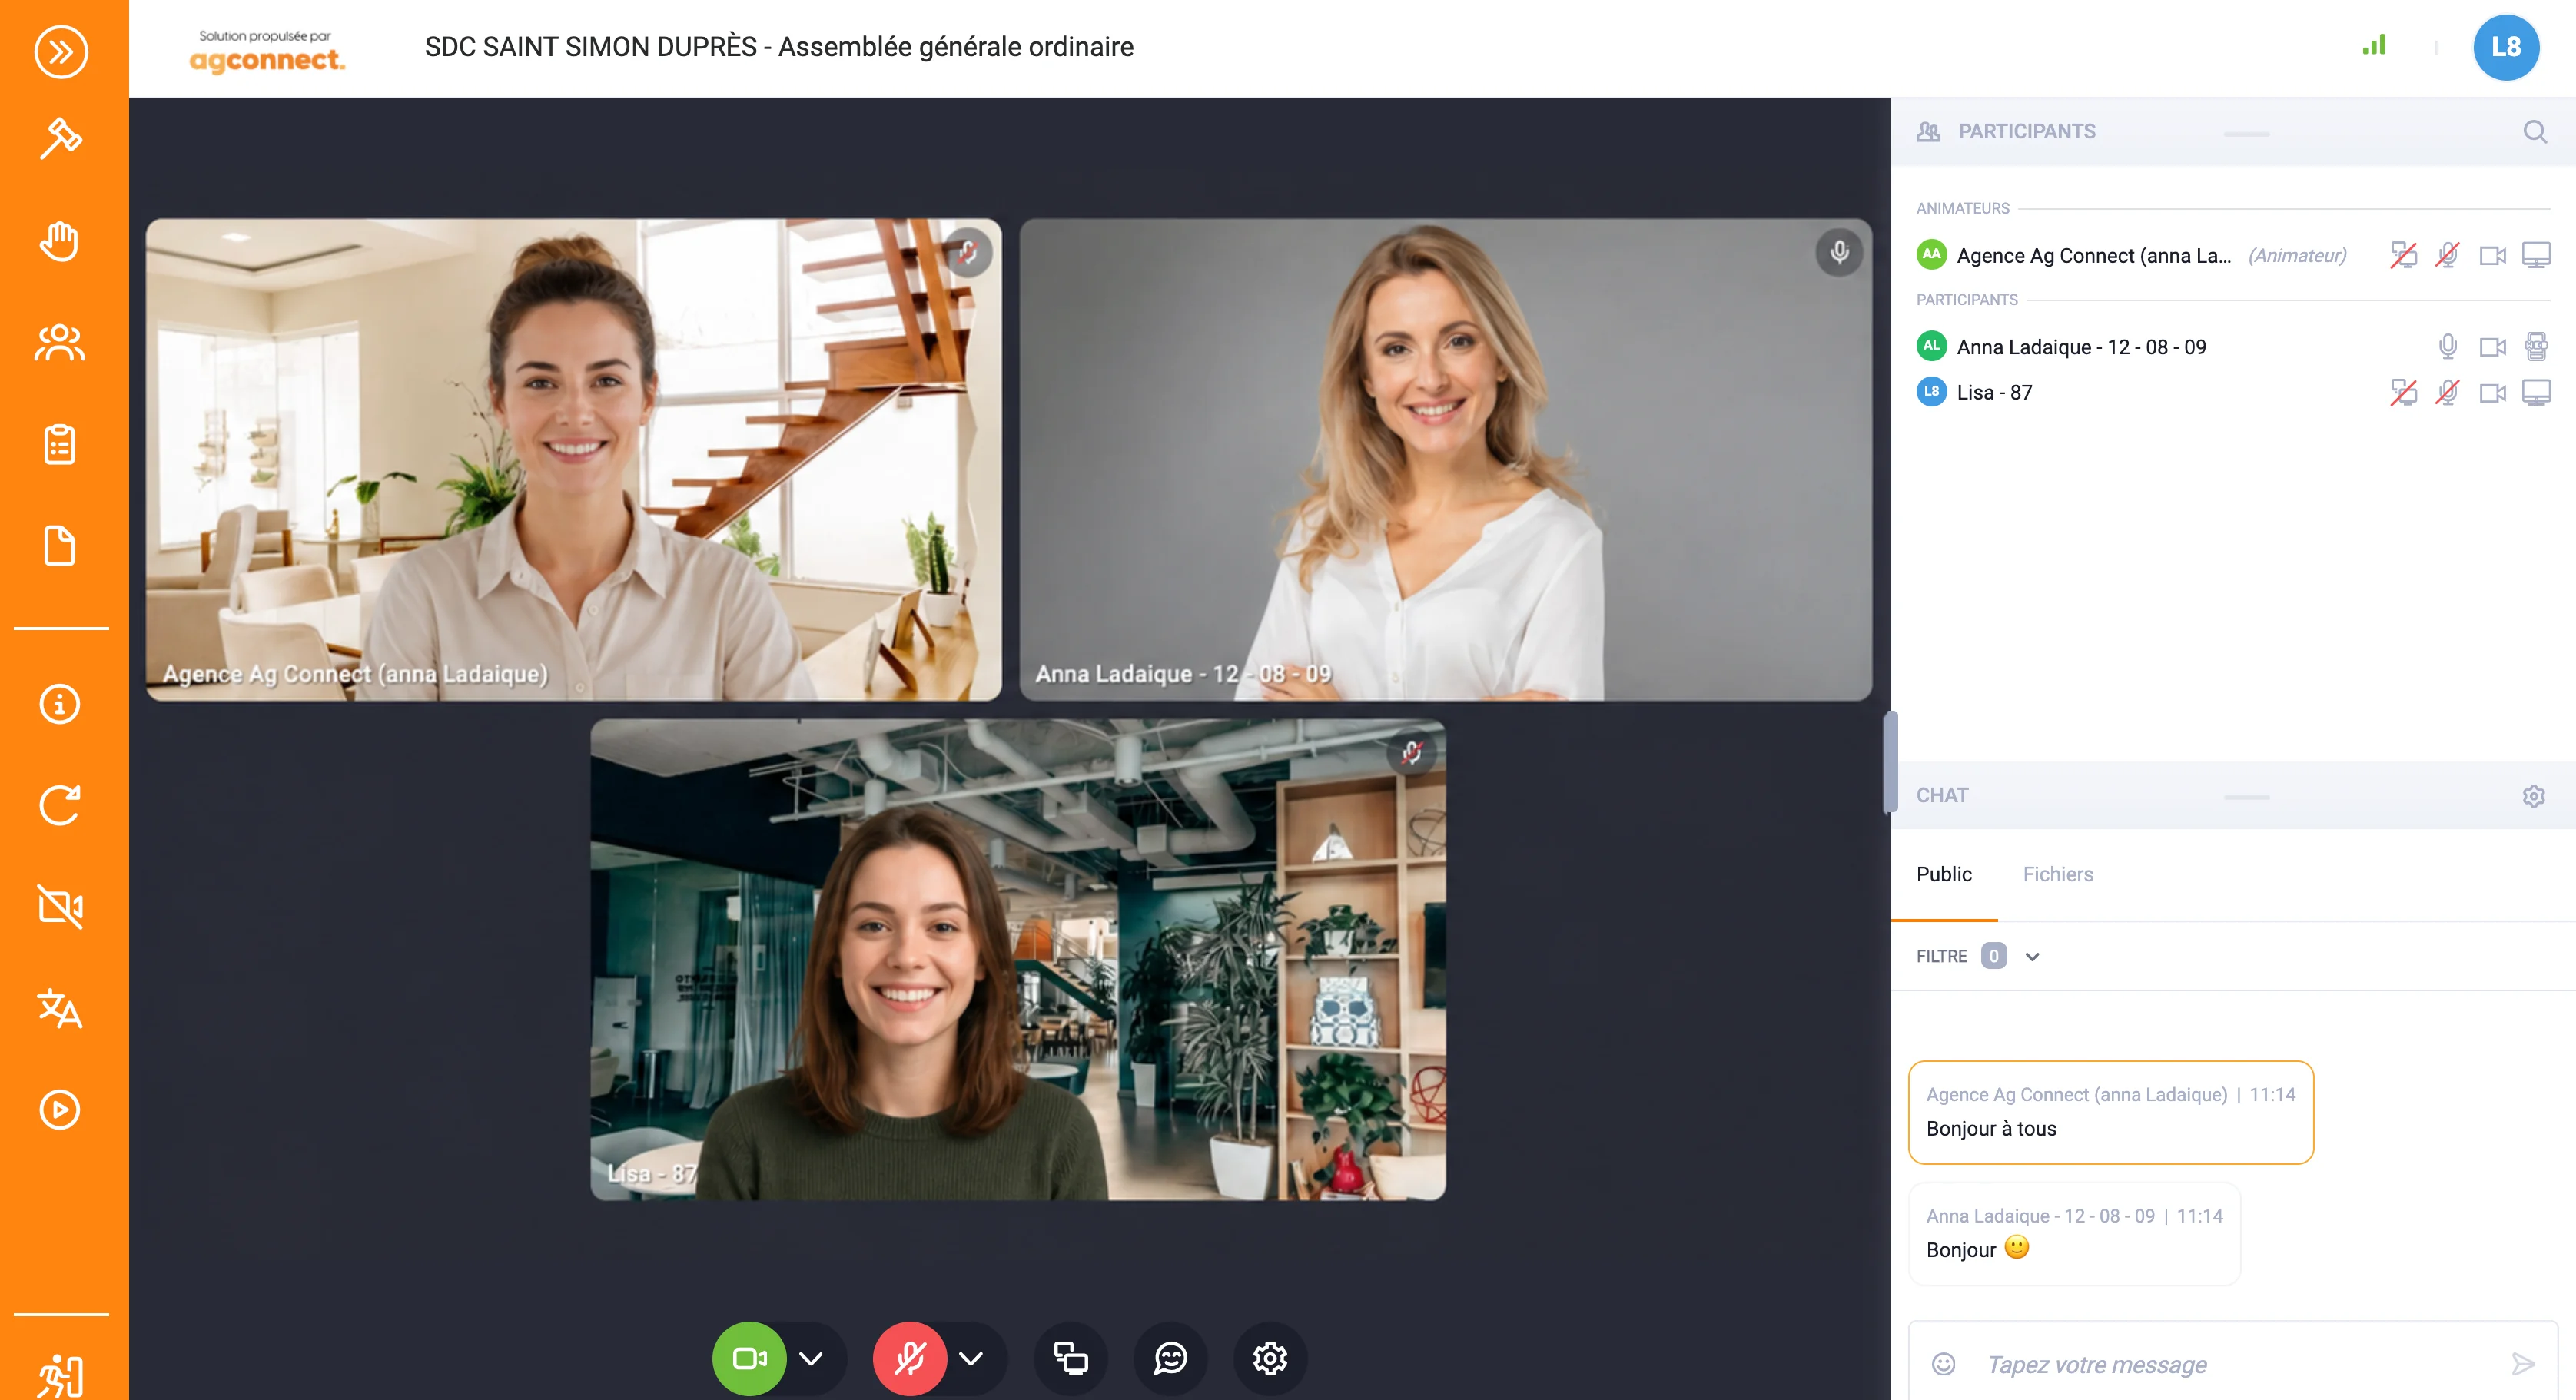Click the crossed-out camera icon in the sidebar
The image size is (2576, 1400).
60,907
